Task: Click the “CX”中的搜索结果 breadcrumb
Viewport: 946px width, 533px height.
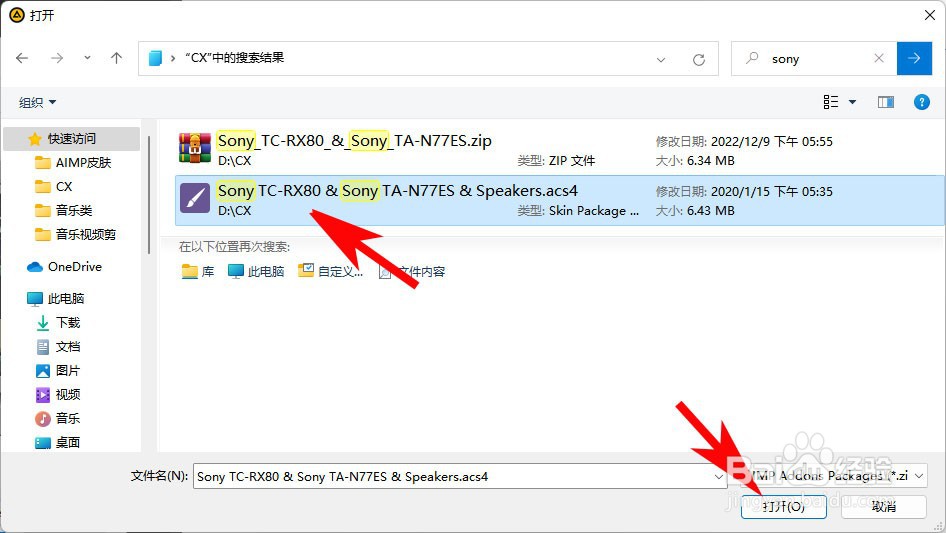Action: click(x=235, y=58)
